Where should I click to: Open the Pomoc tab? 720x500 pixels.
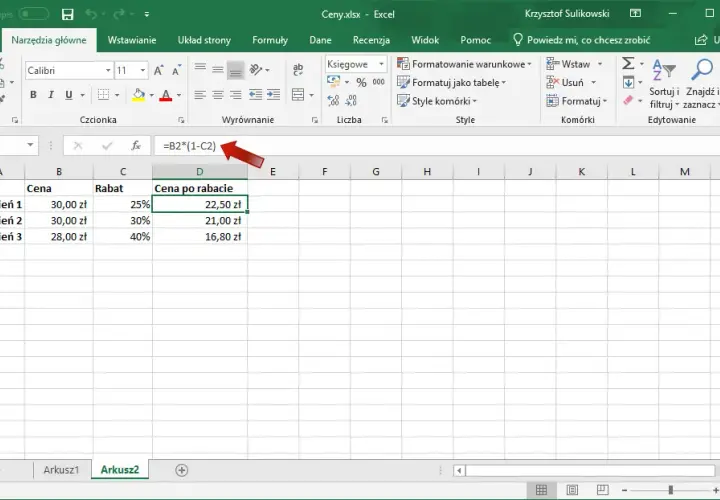(475, 40)
